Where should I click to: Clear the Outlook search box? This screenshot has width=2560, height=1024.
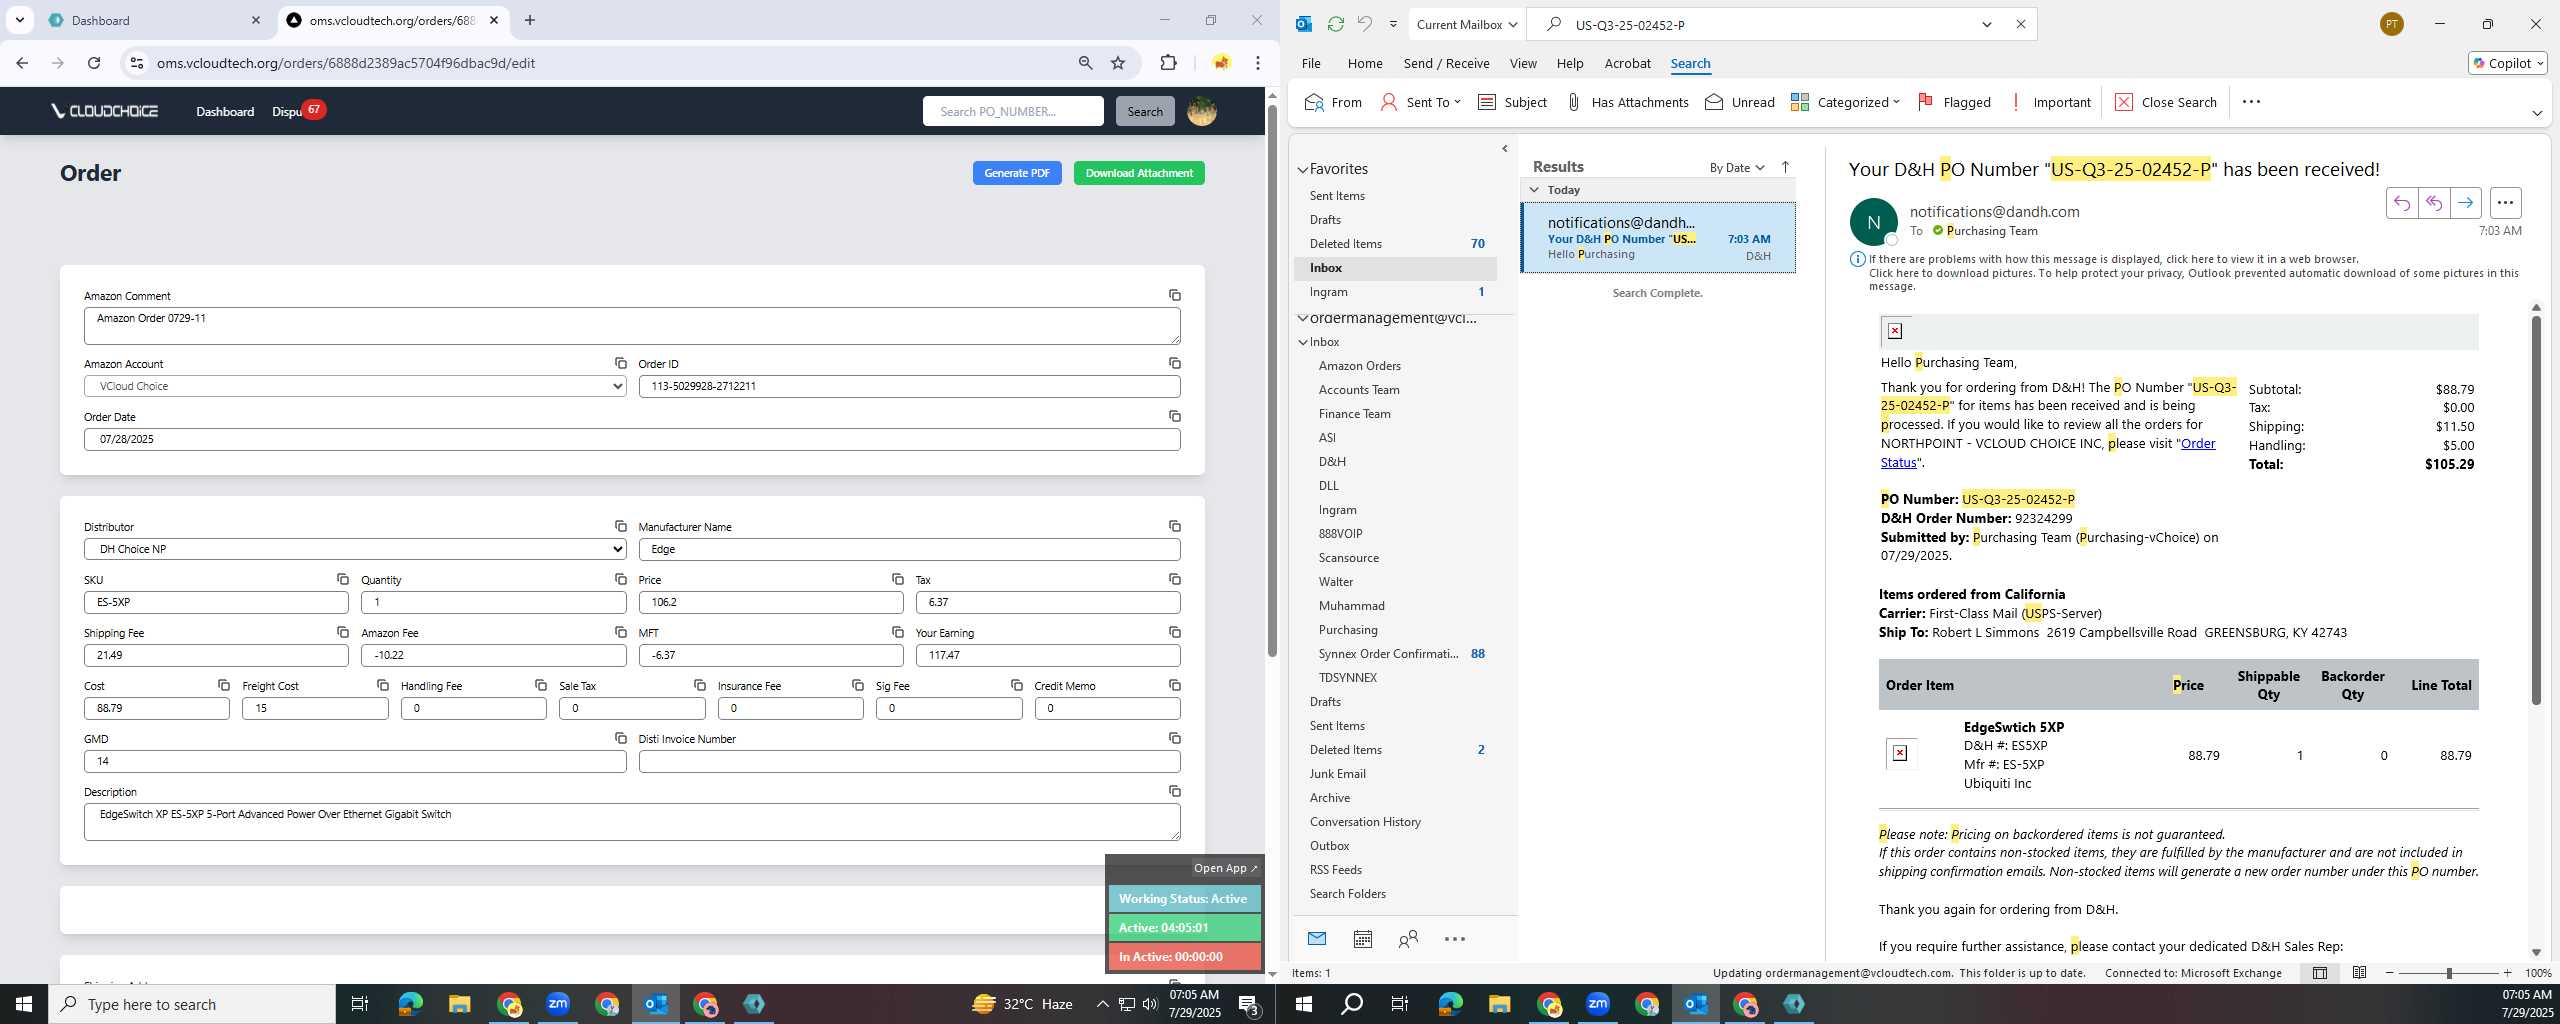click(2020, 24)
